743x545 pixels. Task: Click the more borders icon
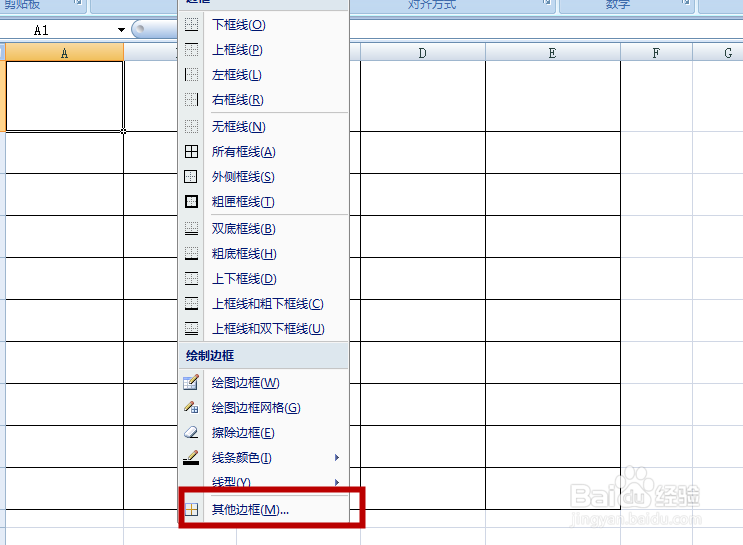[x=191, y=509]
